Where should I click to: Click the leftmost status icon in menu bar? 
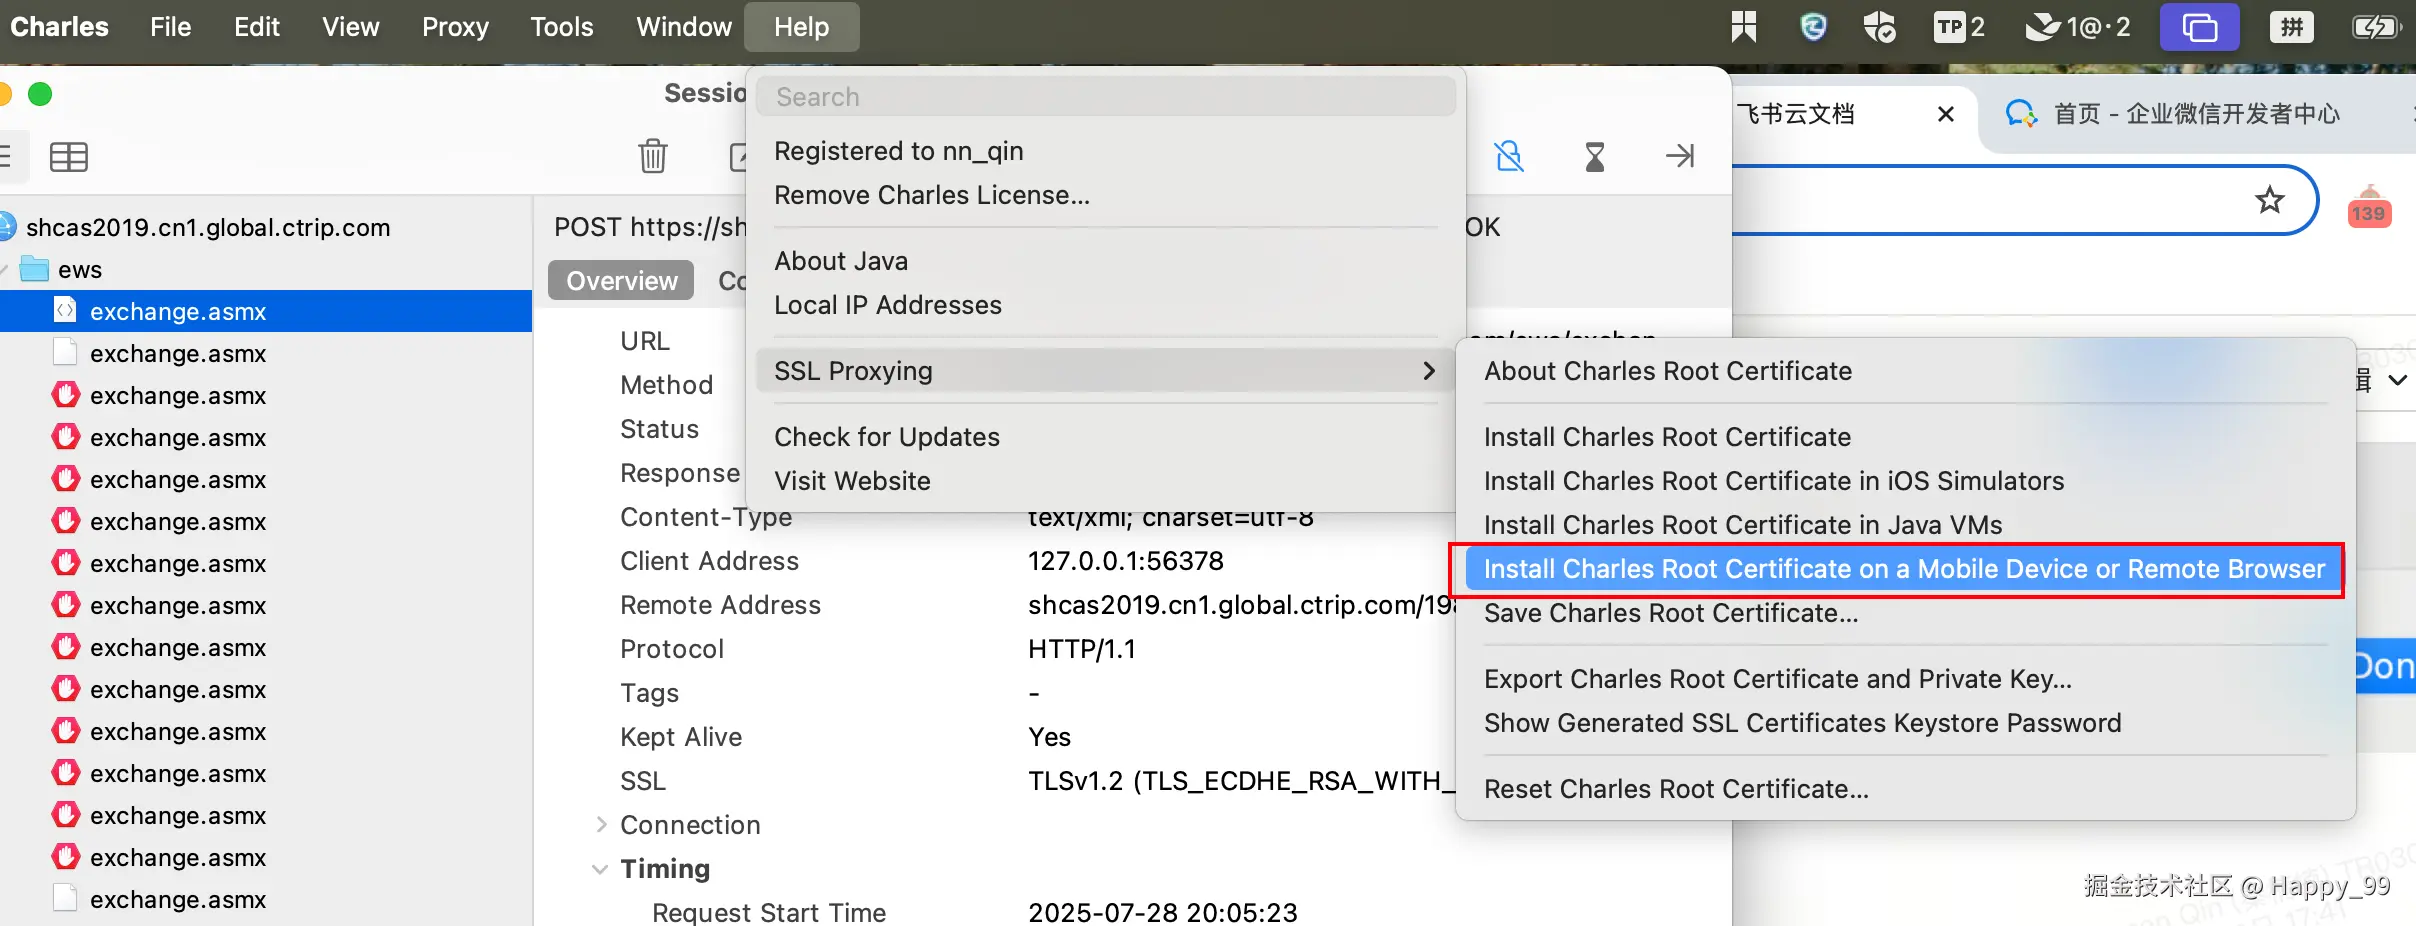coord(1744,27)
